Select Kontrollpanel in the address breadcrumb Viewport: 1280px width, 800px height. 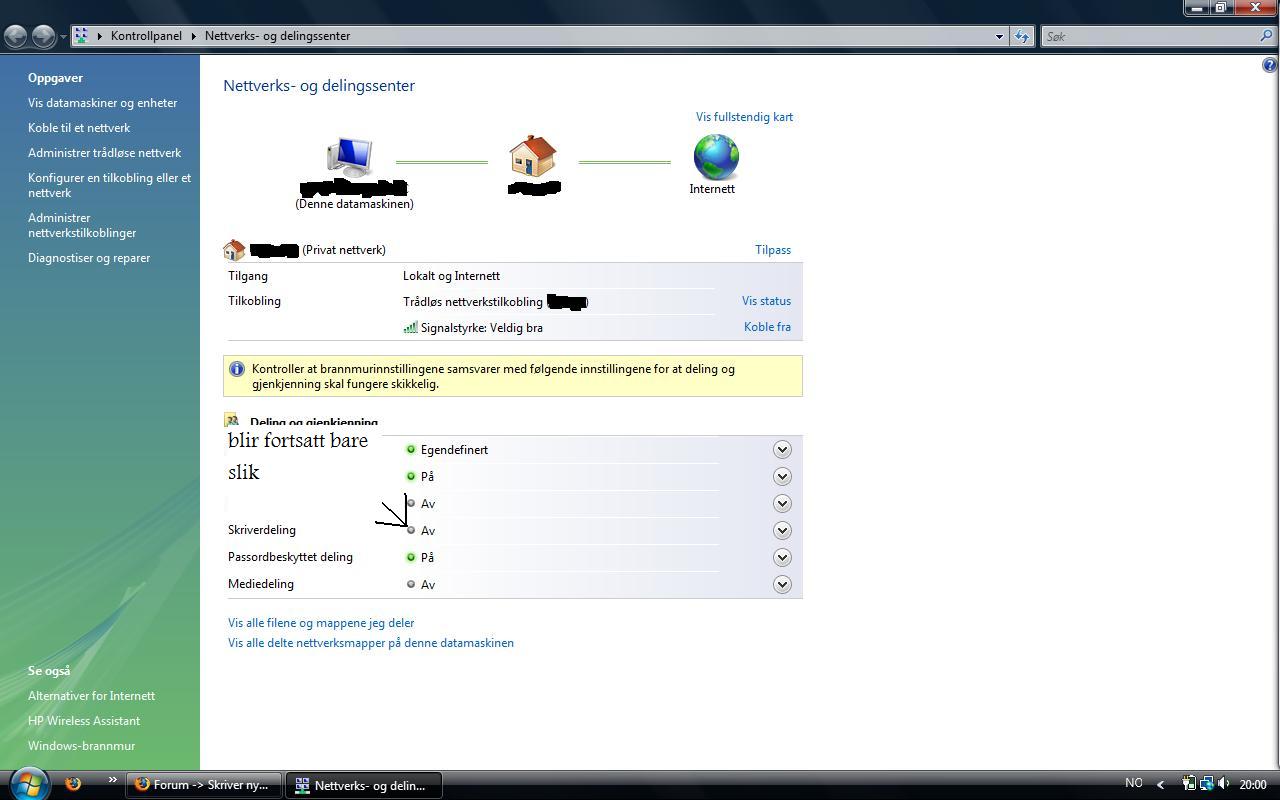pos(146,36)
